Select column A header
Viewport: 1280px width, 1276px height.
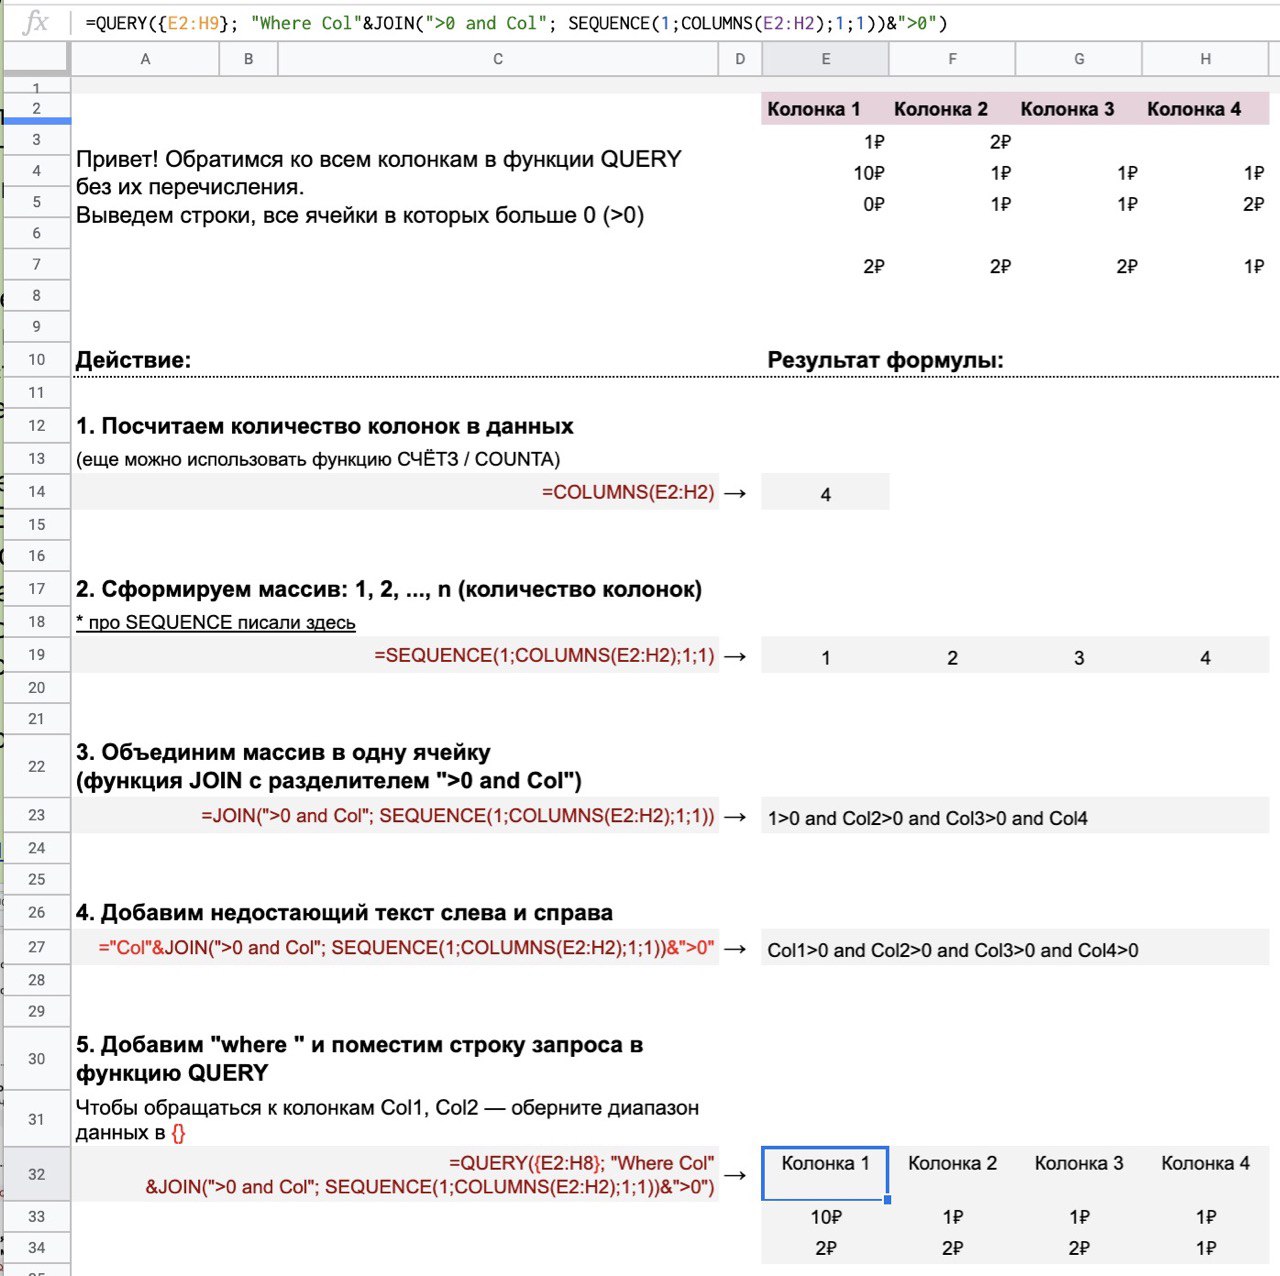tap(145, 59)
